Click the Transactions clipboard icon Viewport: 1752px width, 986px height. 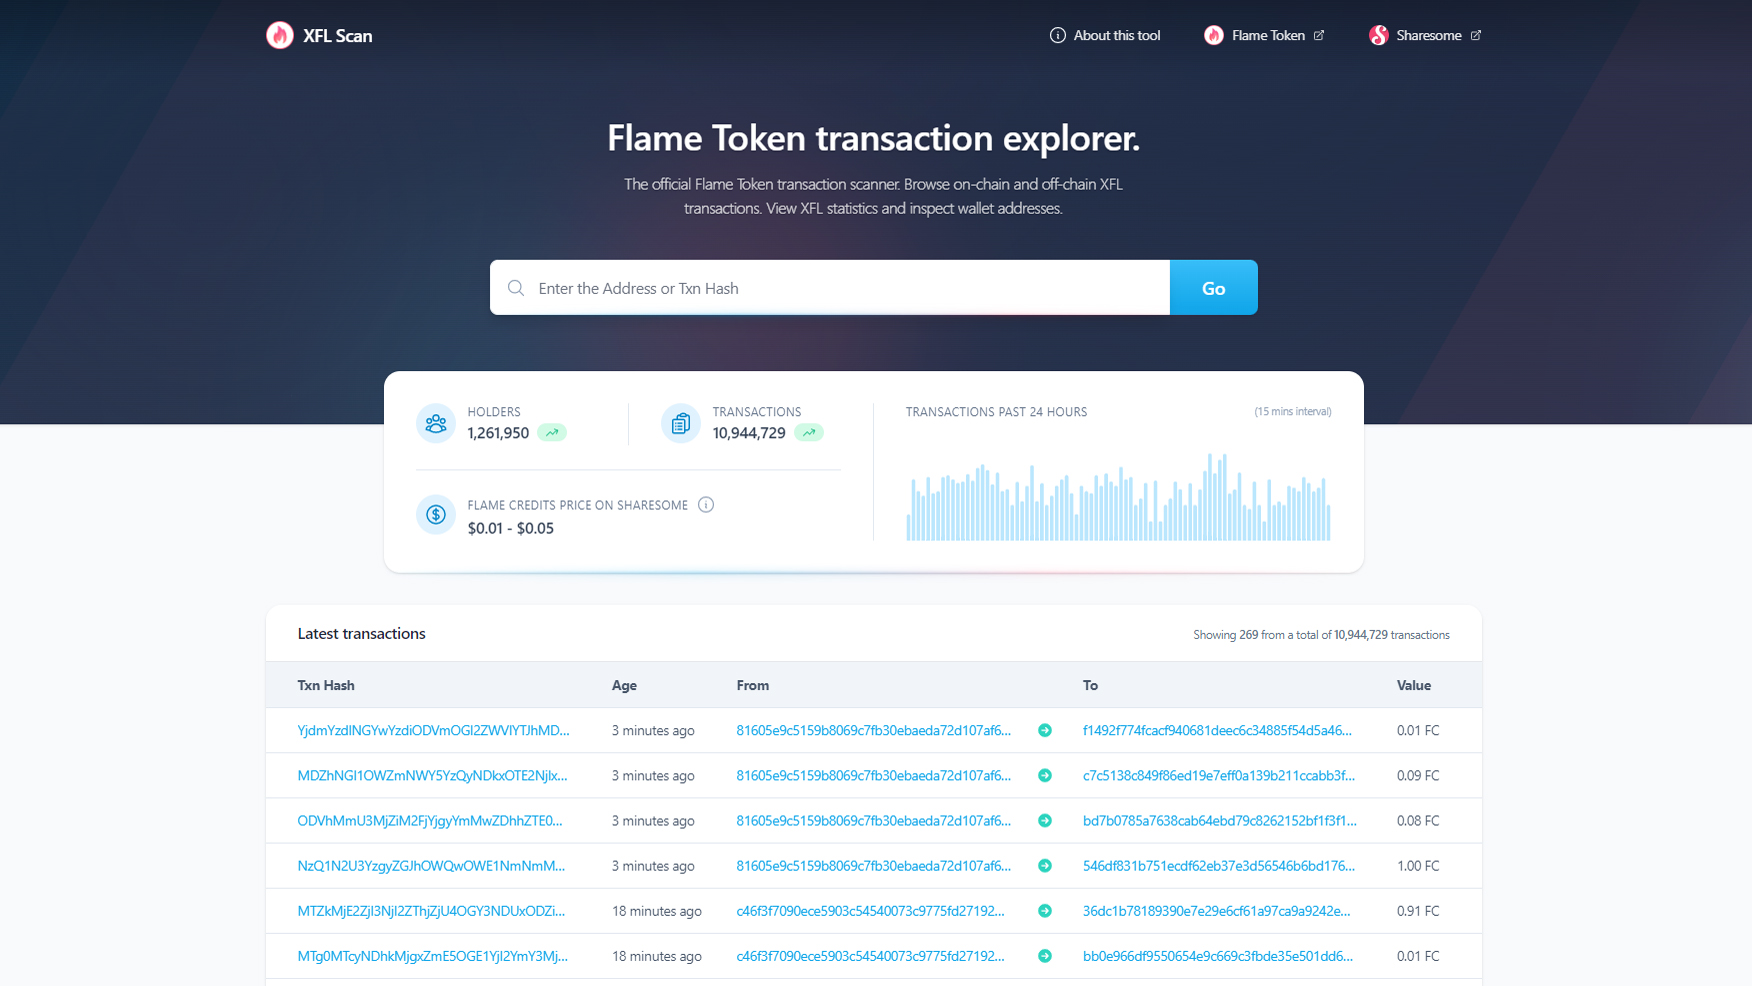tap(681, 423)
